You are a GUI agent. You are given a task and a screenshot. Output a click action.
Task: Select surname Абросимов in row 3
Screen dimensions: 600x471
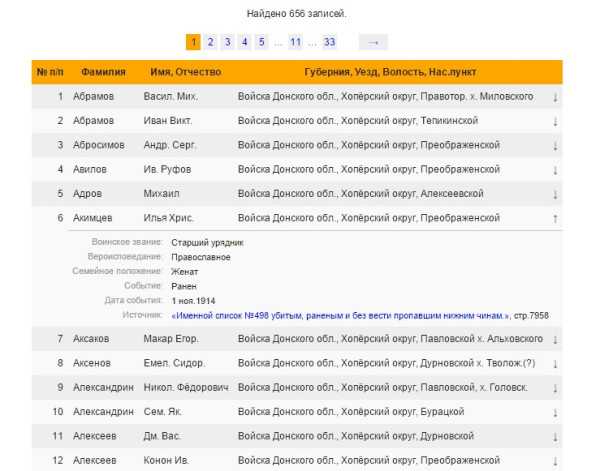99,145
